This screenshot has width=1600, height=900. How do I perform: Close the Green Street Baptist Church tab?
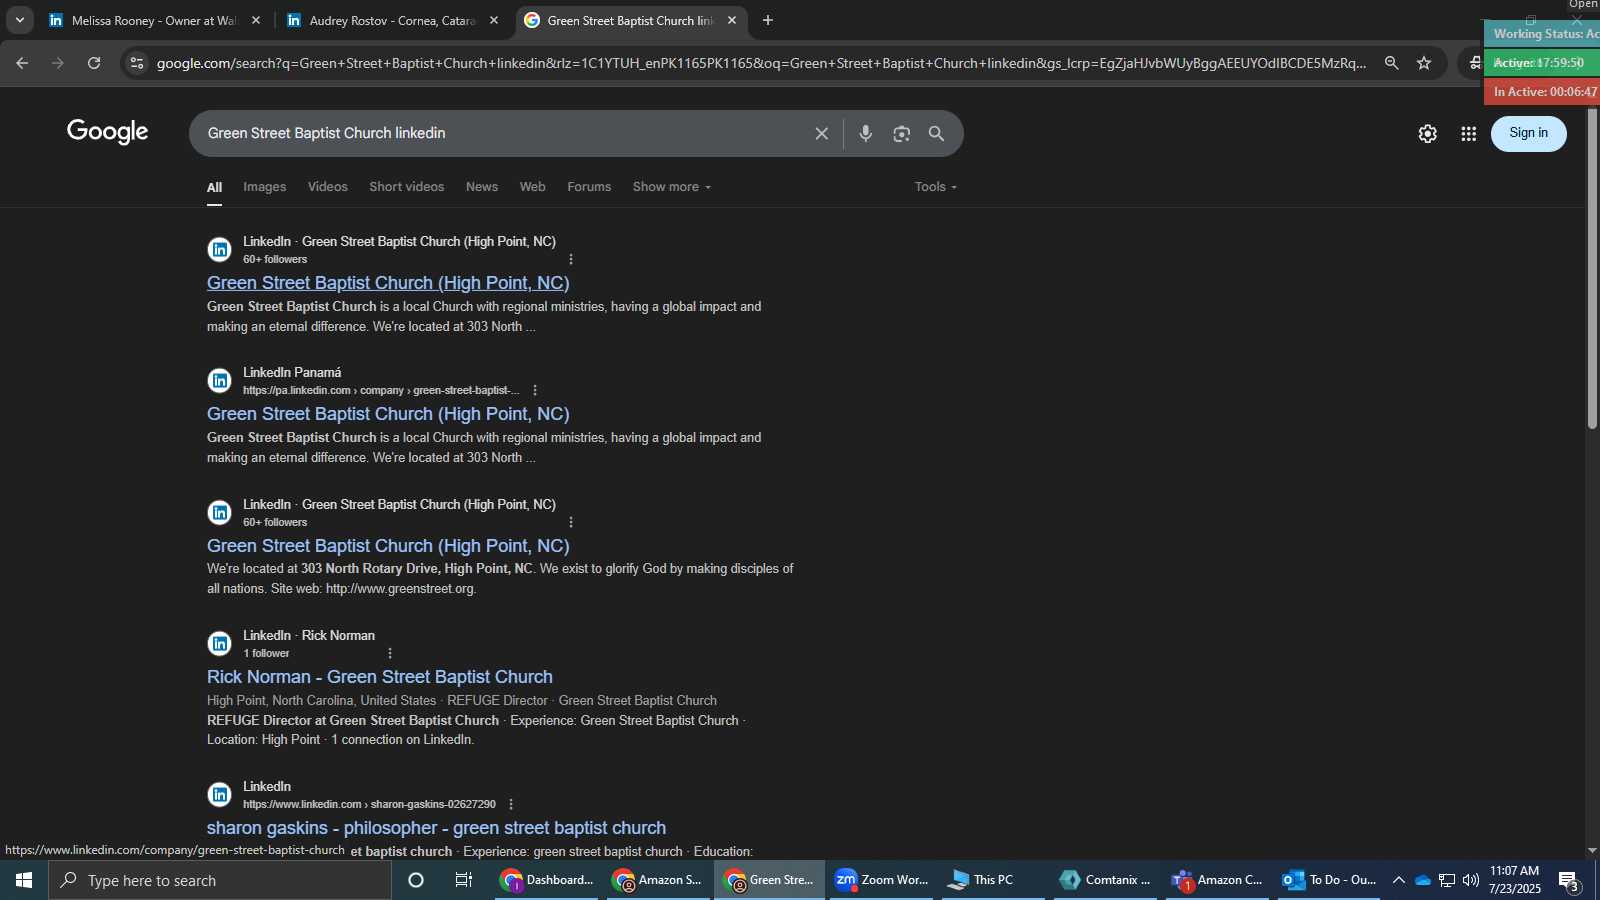732,20
